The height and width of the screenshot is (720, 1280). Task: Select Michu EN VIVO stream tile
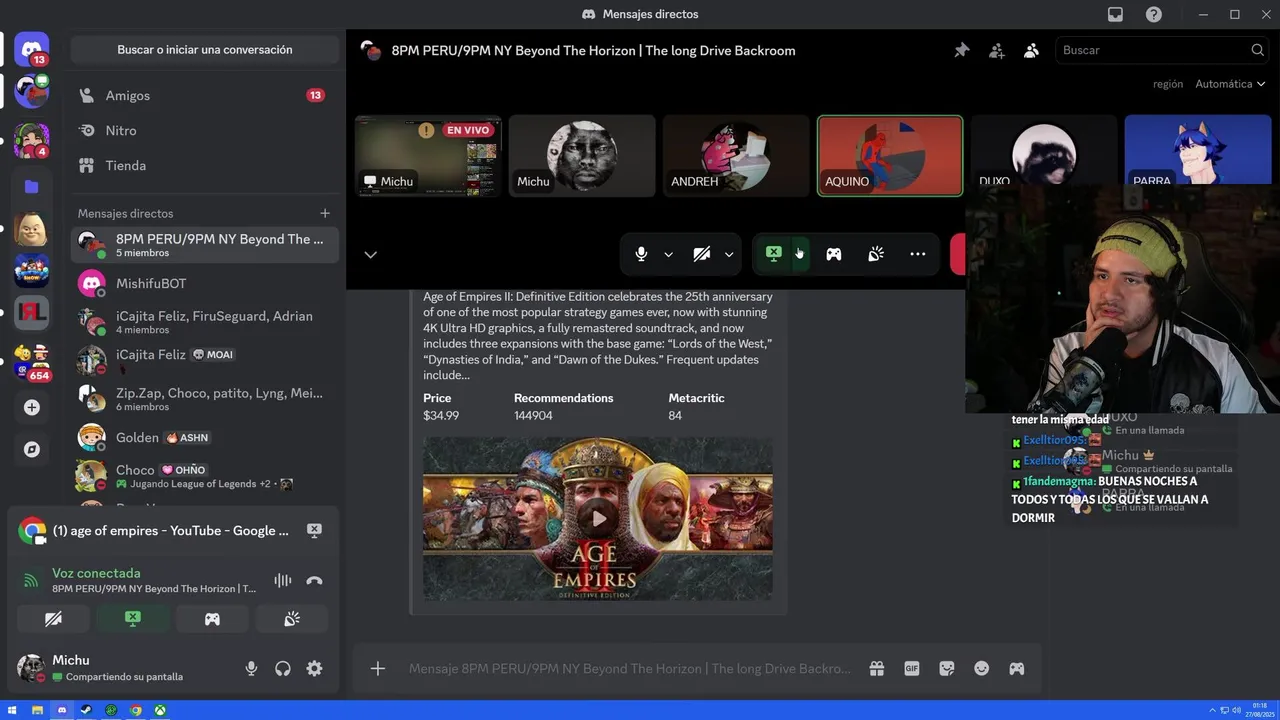(x=428, y=155)
